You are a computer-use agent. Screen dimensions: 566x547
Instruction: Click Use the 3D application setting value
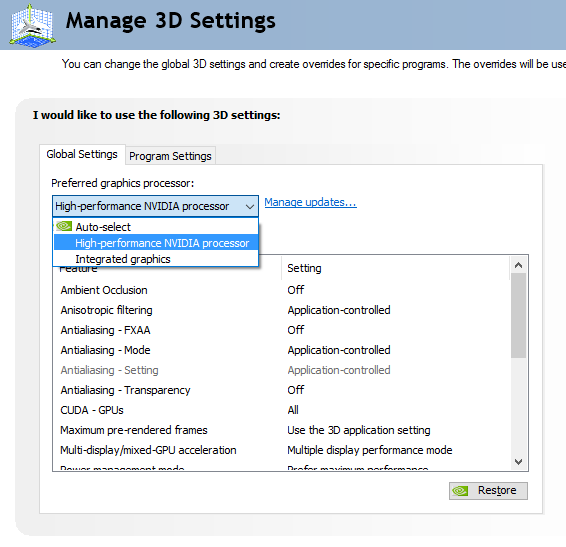pos(359,430)
